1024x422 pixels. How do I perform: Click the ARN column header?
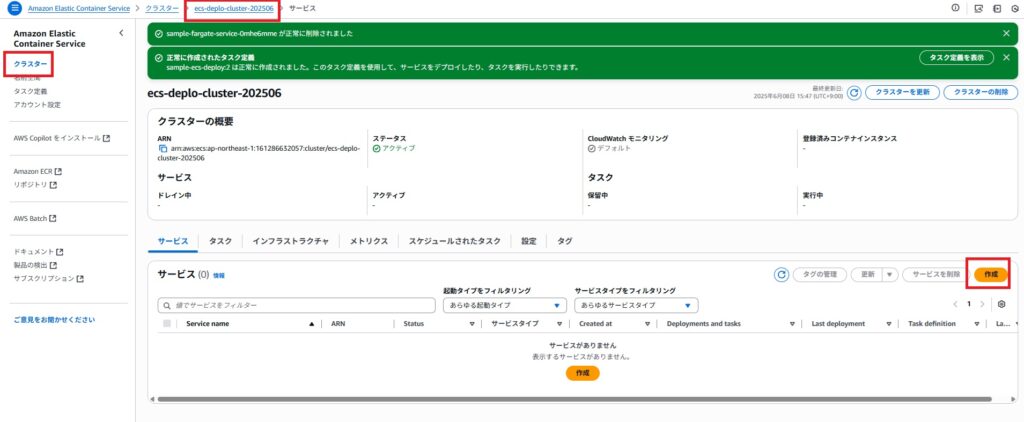338,324
